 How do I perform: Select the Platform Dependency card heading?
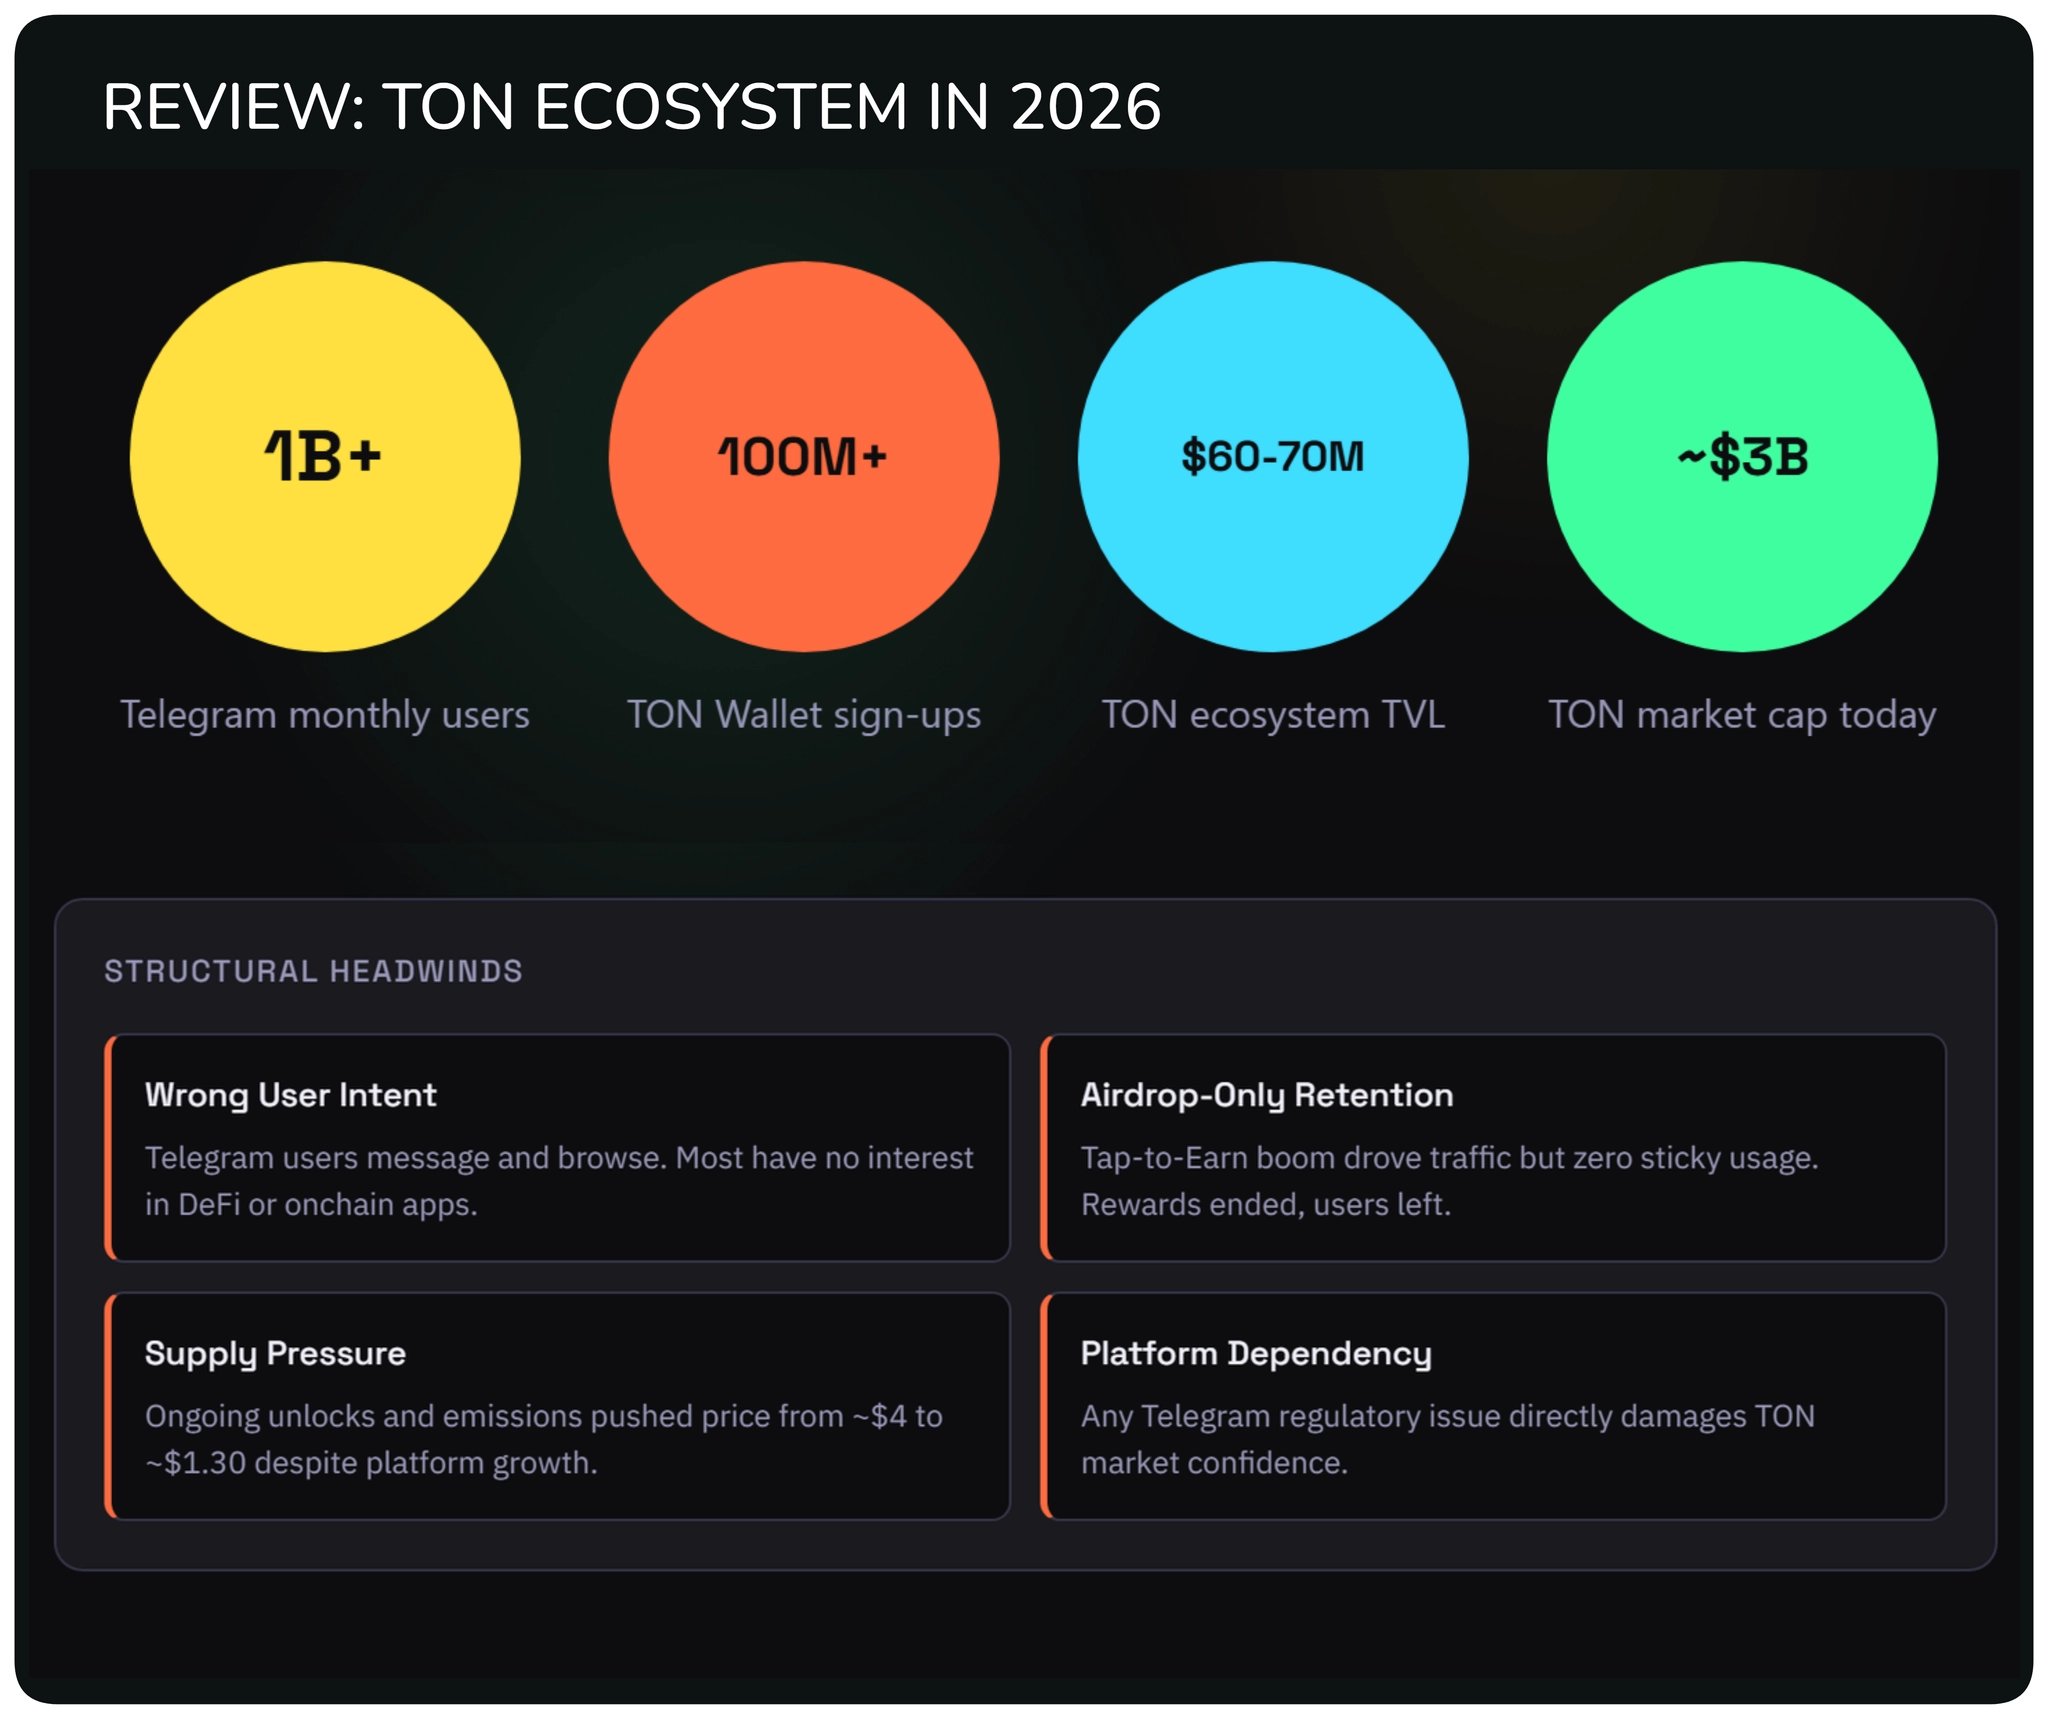click(x=1255, y=1353)
